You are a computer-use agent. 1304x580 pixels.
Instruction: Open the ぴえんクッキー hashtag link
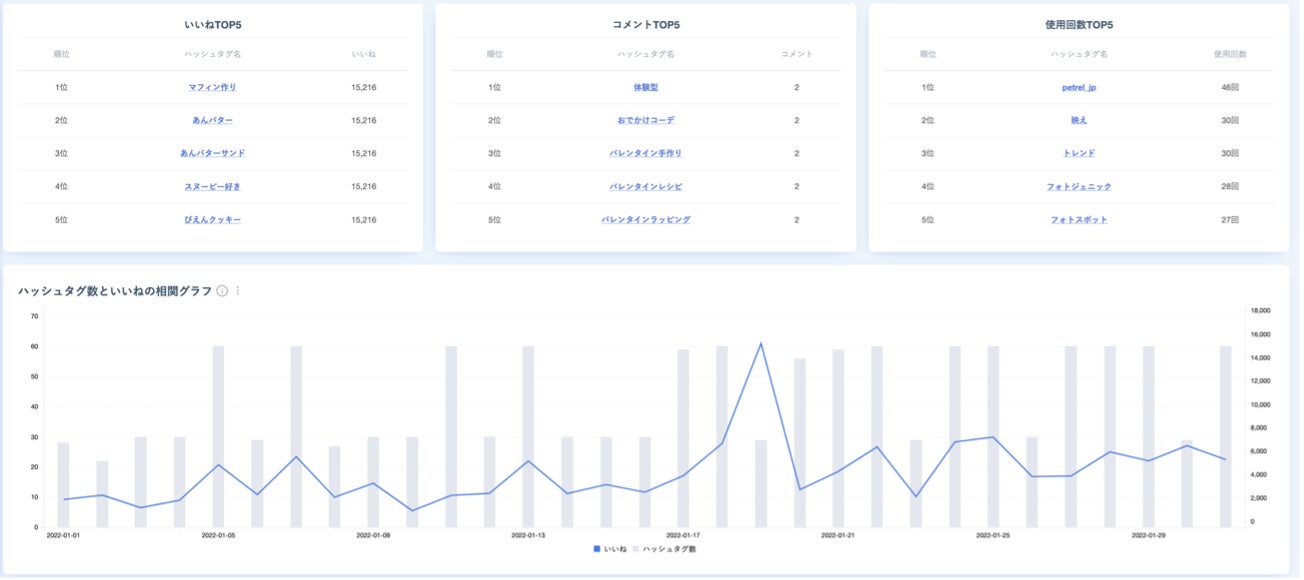pyautogui.click(x=212, y=219)
